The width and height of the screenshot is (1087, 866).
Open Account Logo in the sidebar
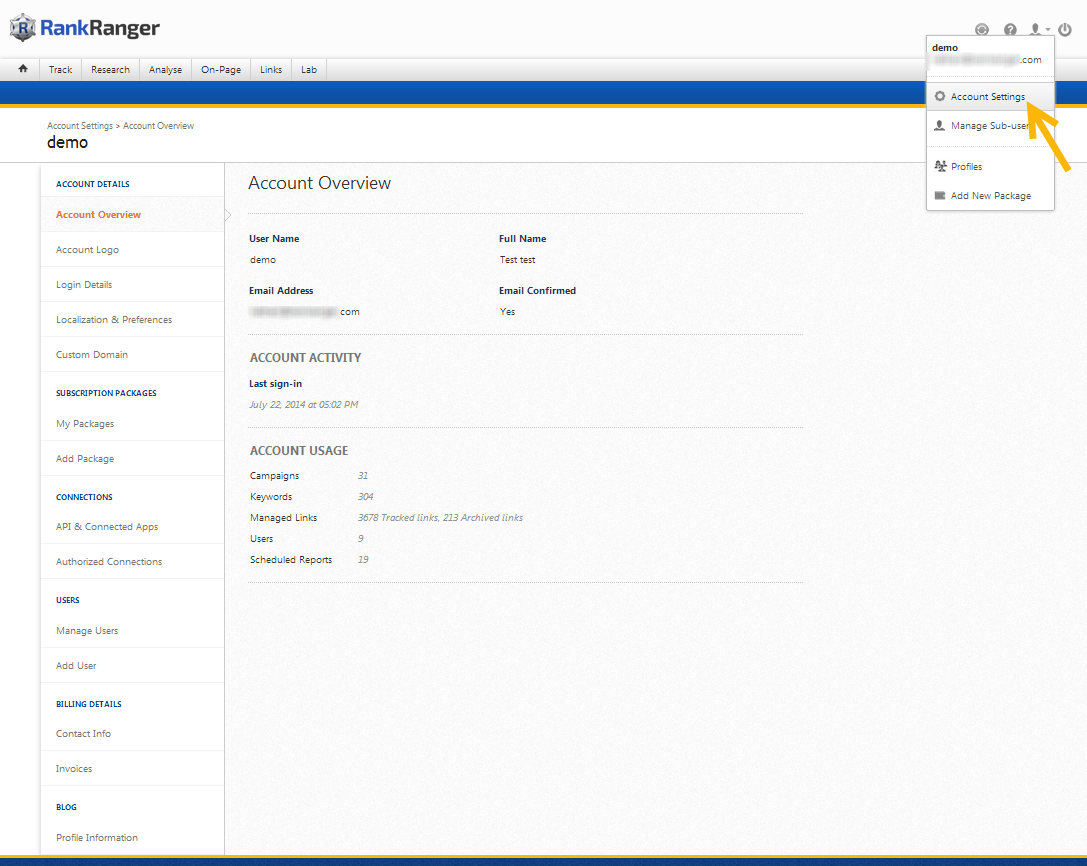coord(87,250)
